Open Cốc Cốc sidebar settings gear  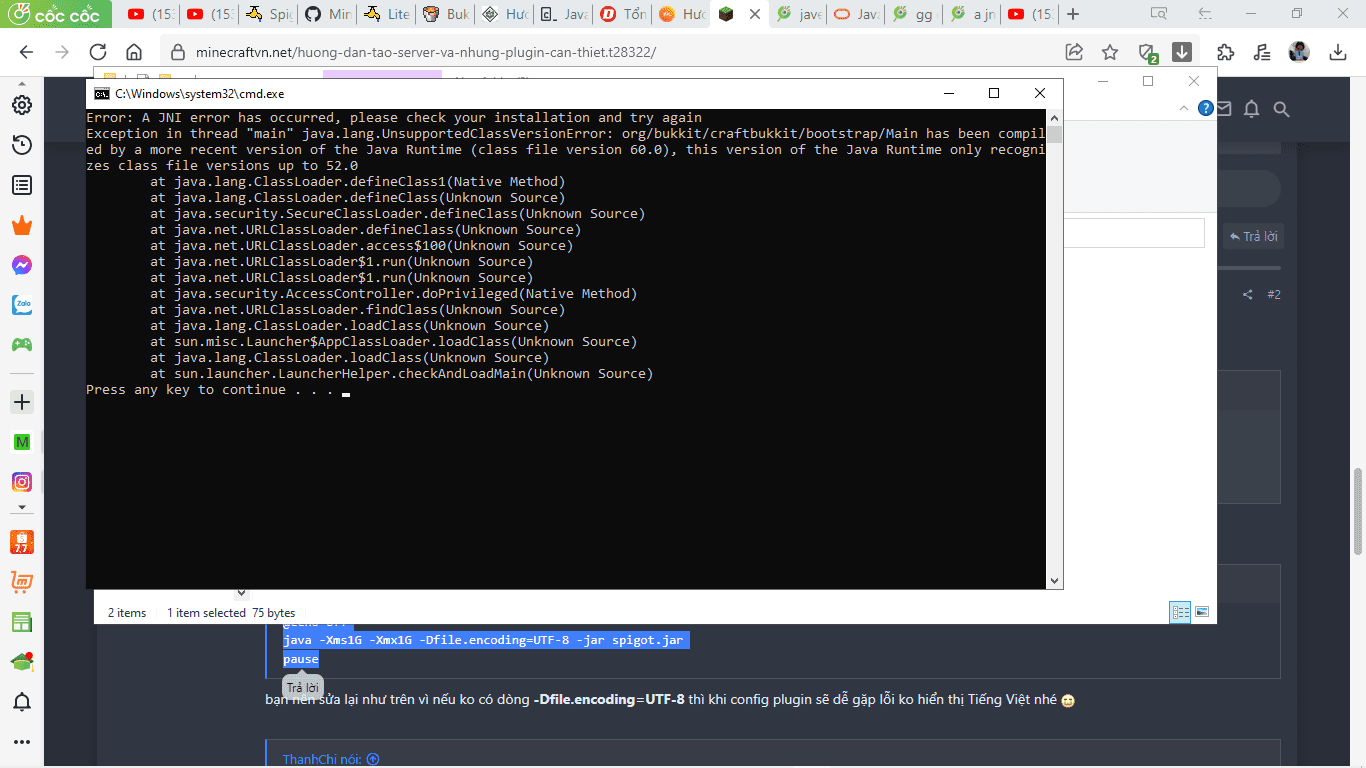point(21,105)
